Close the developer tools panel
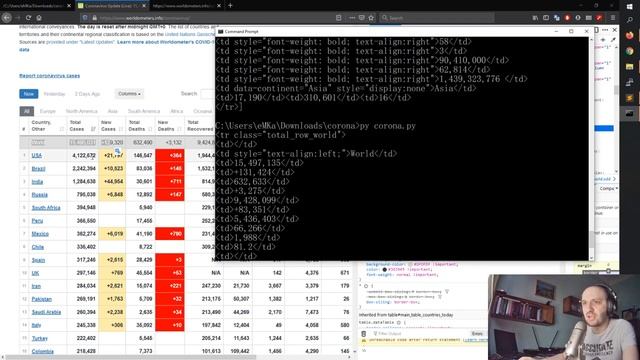Image resolution: width=640 pixels, height=360 pixels. [x=615, y=30]
